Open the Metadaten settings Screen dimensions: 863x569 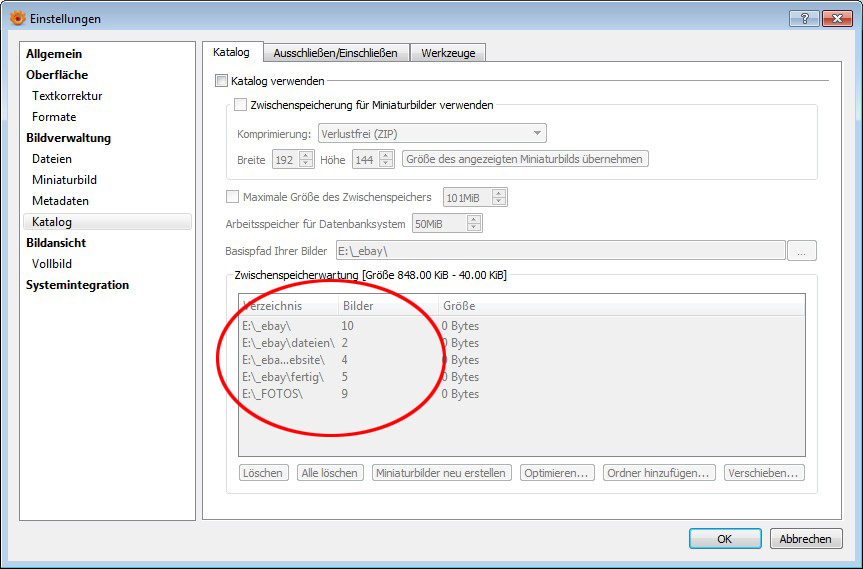tap(60, 201)
